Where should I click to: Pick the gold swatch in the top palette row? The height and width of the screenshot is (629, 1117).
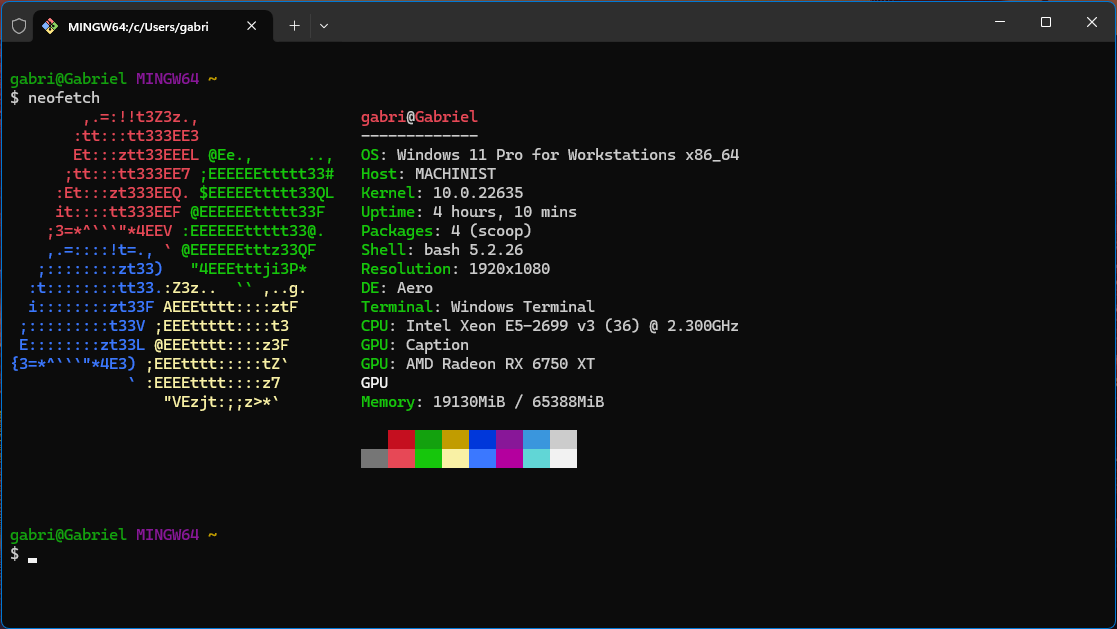pyautogui.click(x=455, y=440)
